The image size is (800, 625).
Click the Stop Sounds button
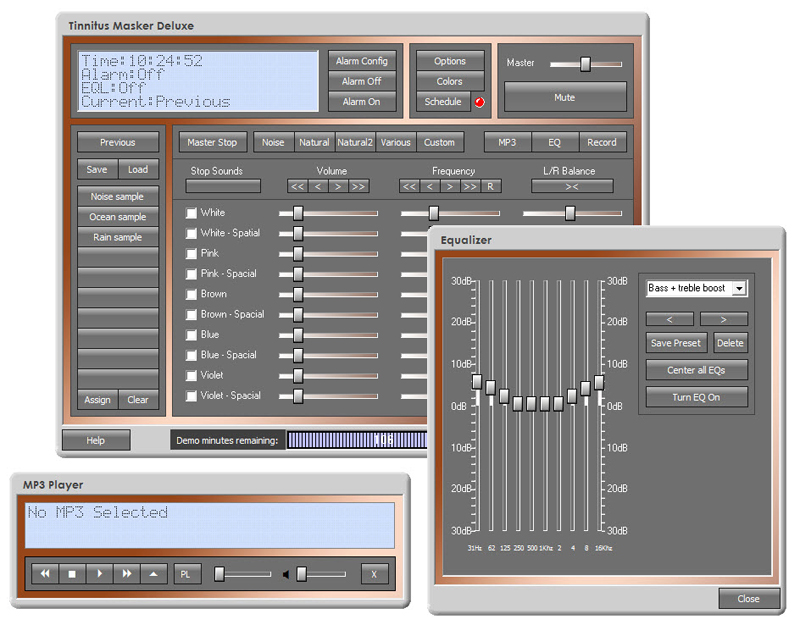click(223, 186)
